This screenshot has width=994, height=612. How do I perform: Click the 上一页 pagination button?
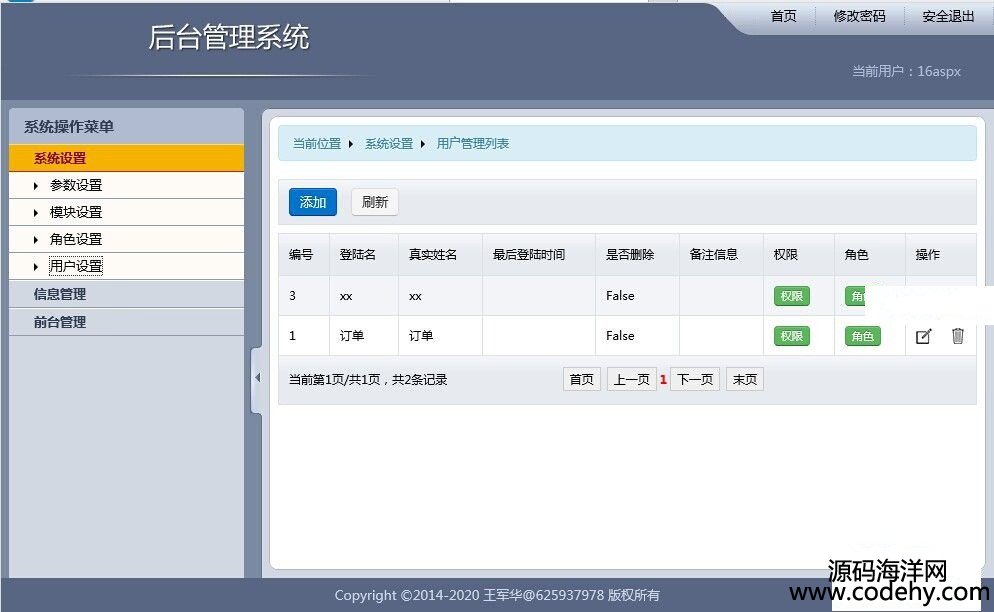pyautogui.click(x=631, y=379)
